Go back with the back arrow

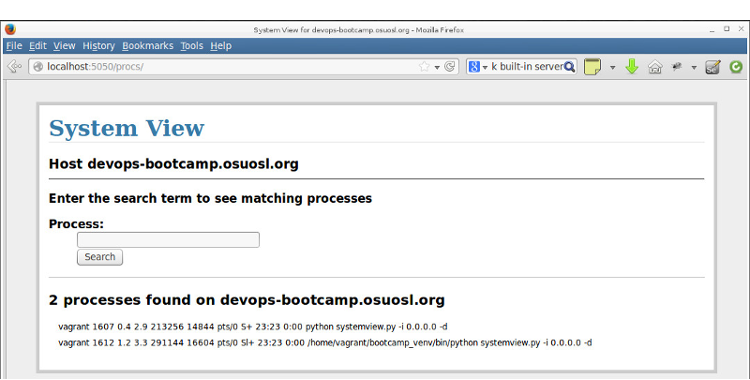14,67
